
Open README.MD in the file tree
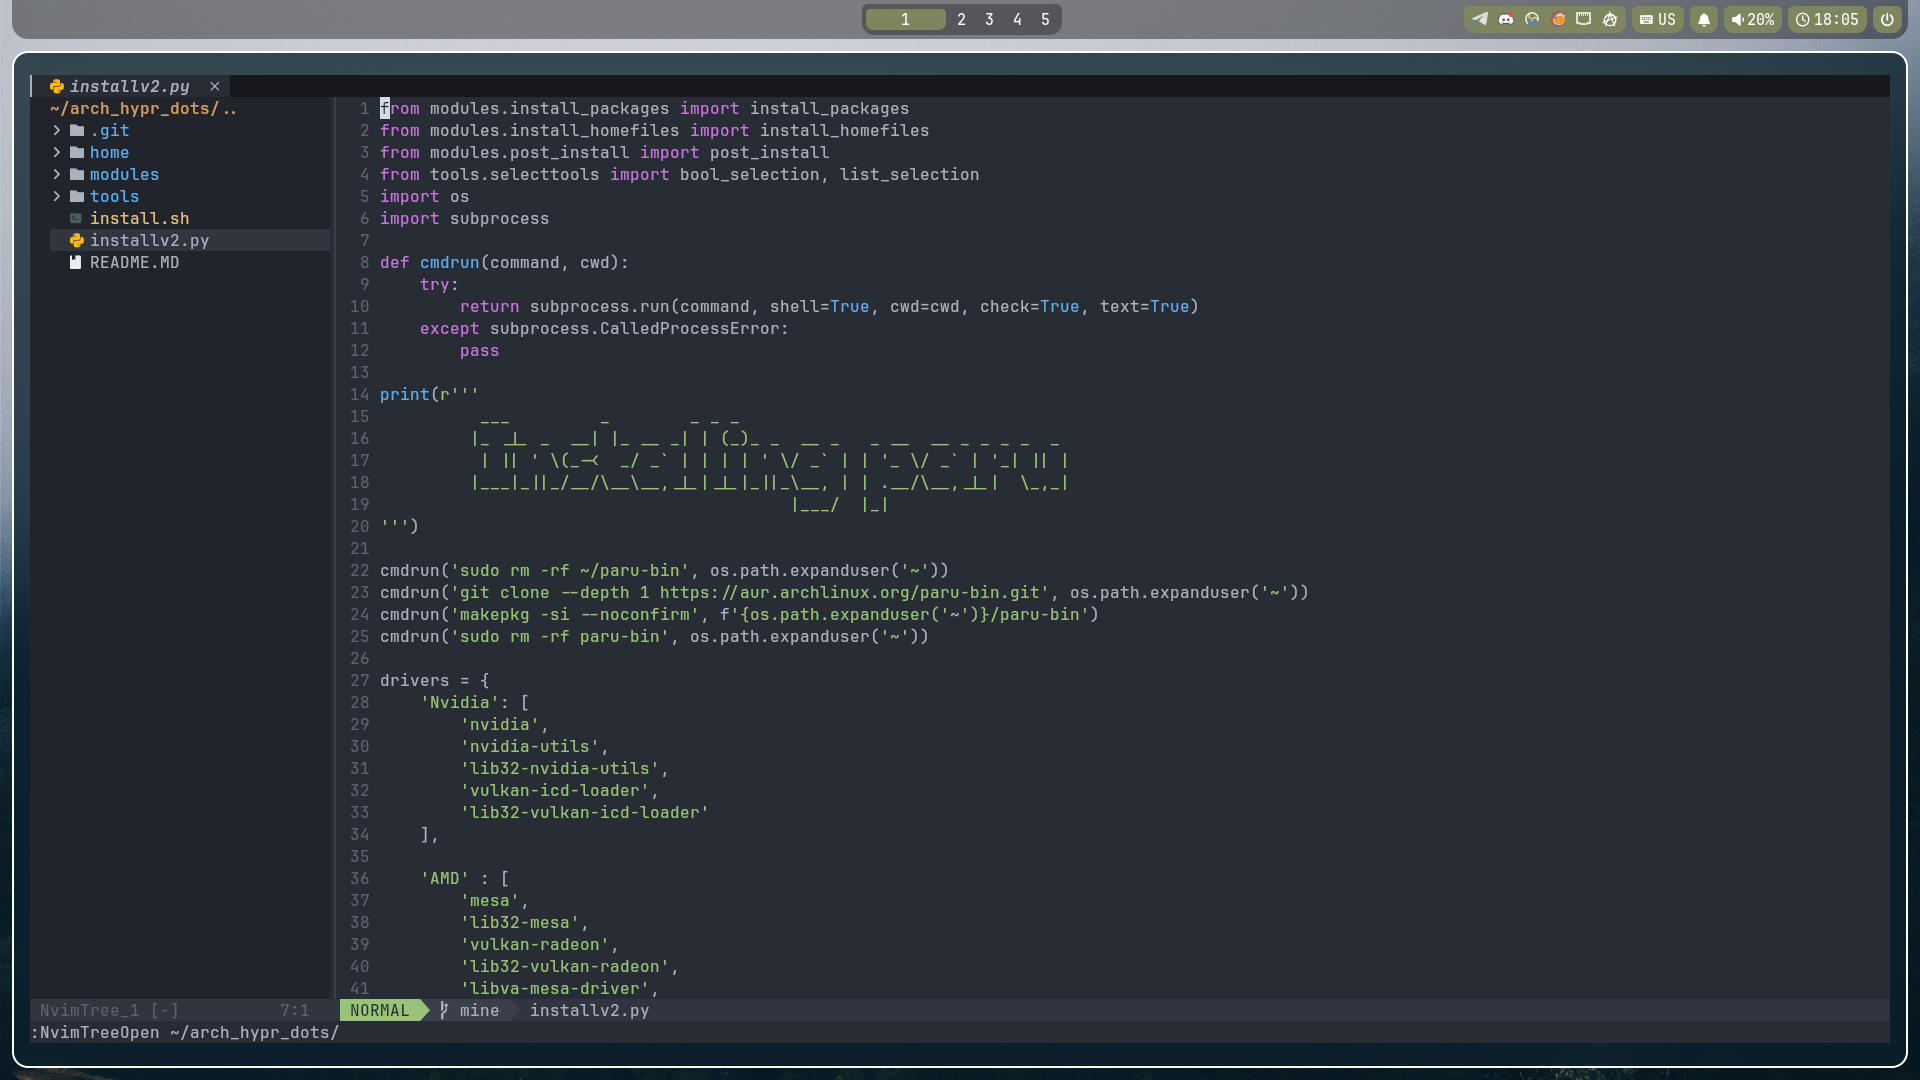point(134,263)
